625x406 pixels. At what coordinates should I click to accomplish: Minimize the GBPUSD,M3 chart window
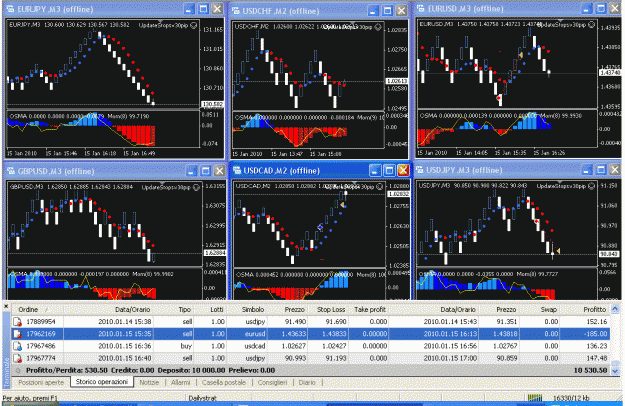point(191,171)
